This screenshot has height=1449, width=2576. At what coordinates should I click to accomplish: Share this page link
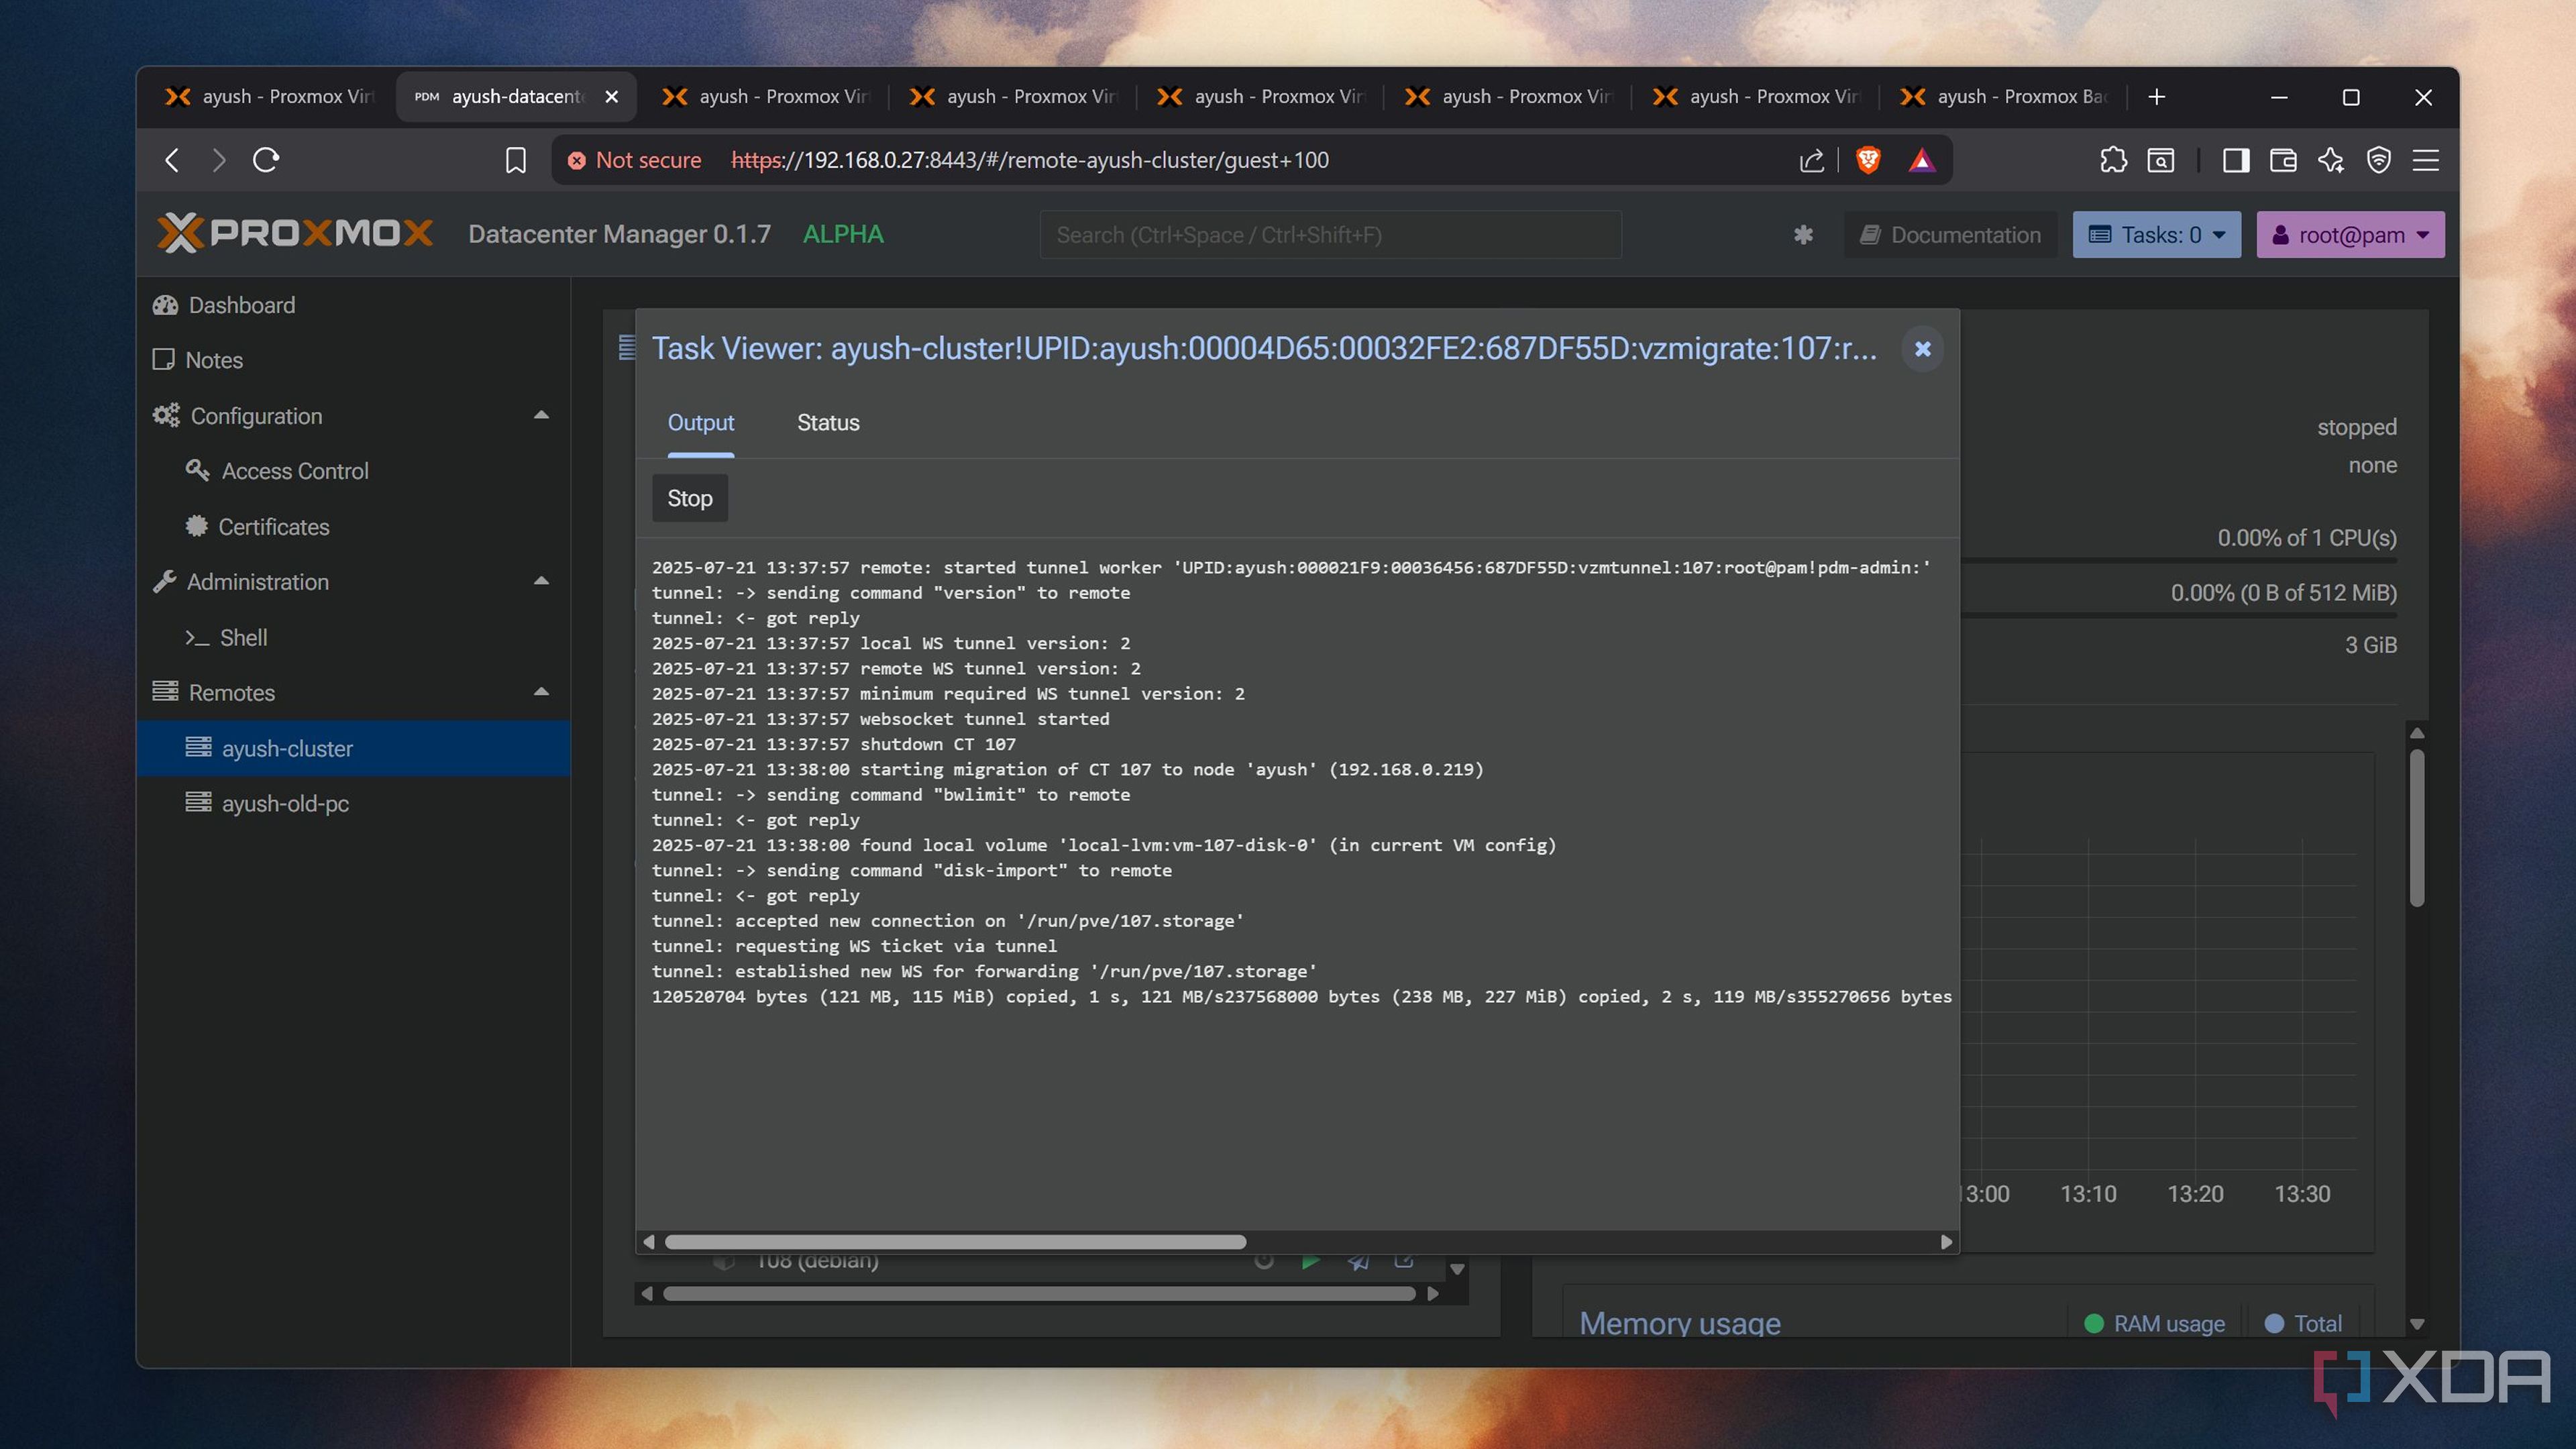click(1811, 160)
